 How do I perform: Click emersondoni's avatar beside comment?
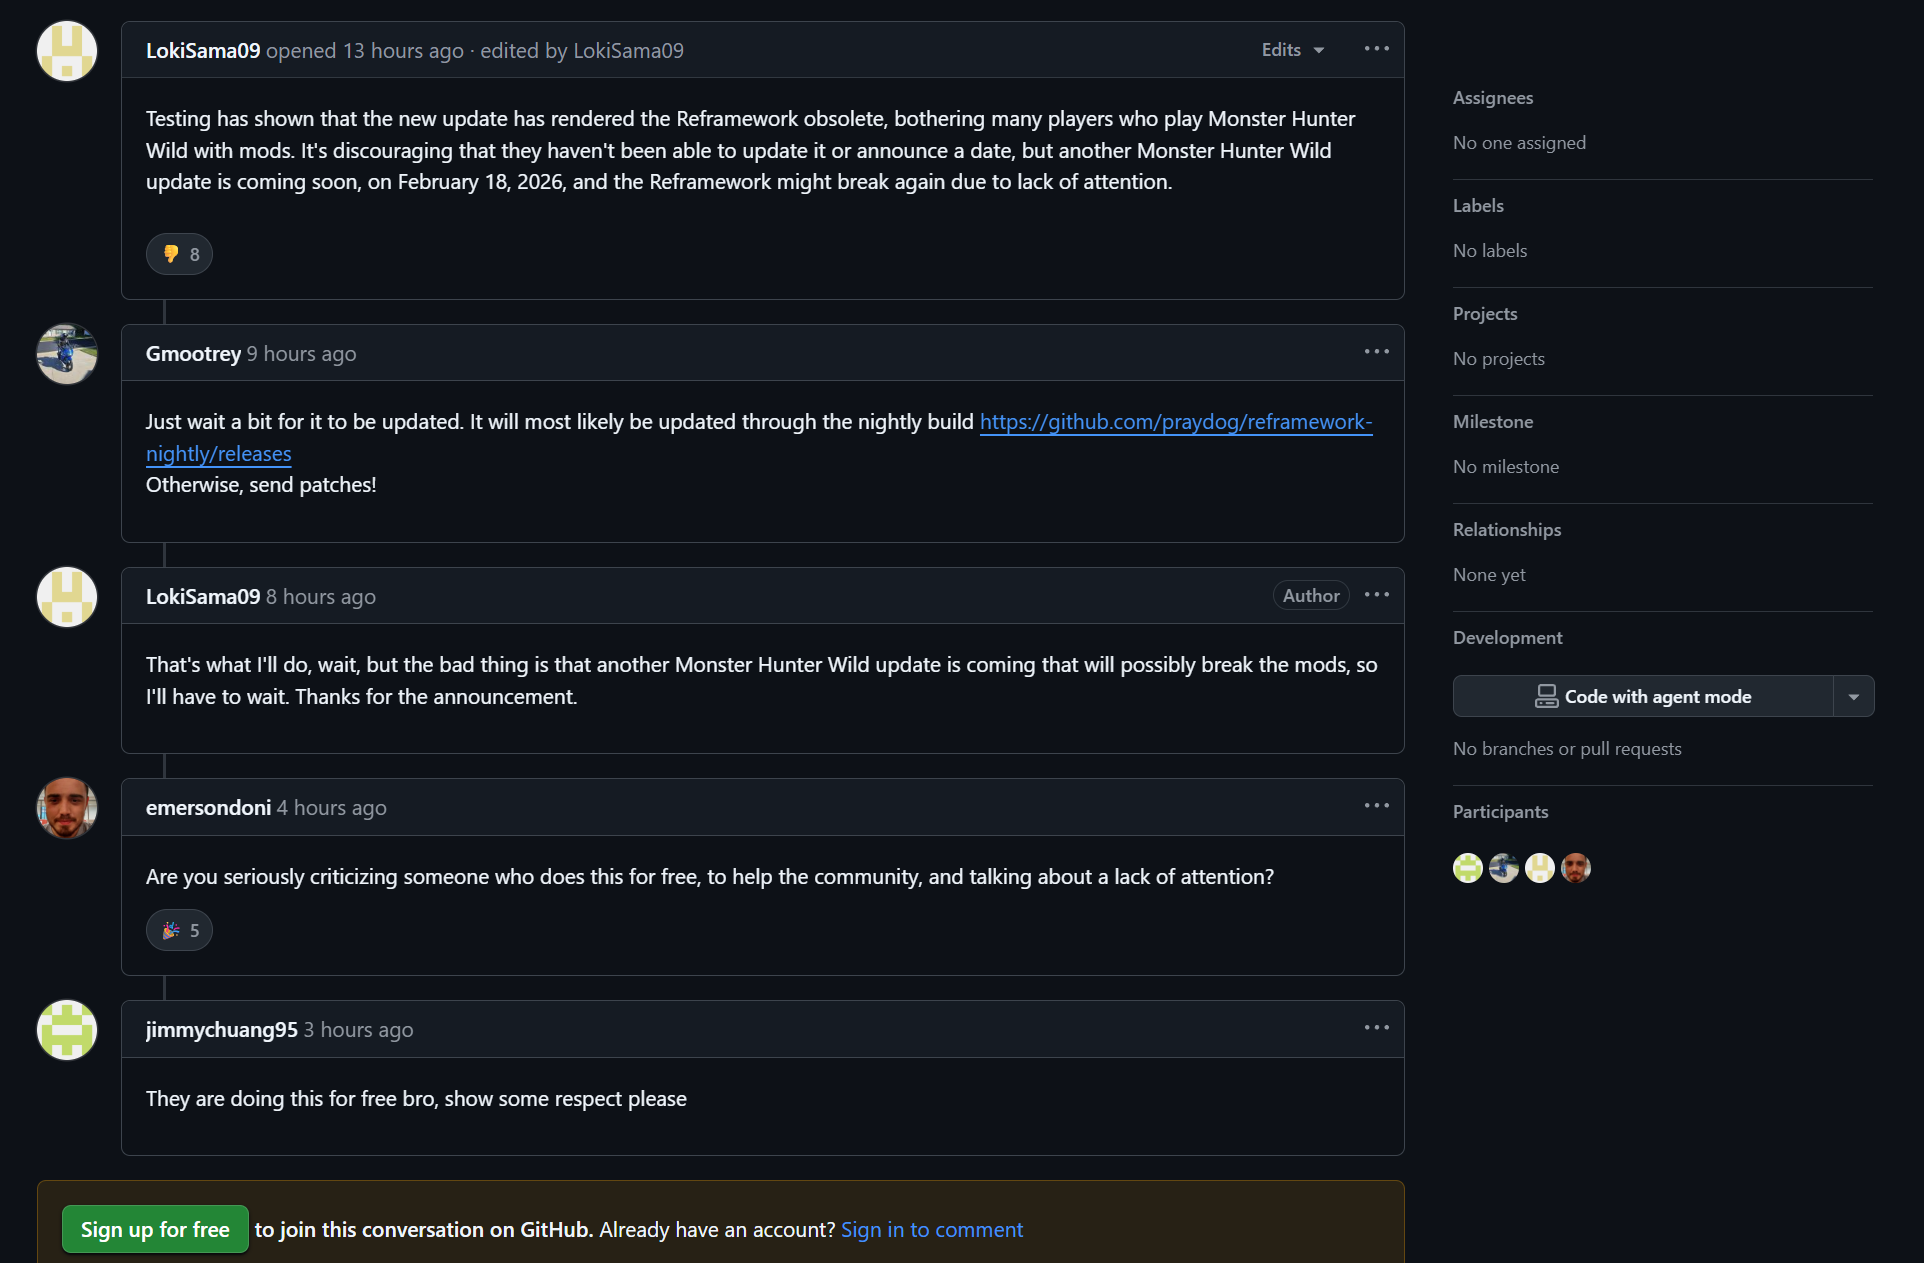pos(67,808)
